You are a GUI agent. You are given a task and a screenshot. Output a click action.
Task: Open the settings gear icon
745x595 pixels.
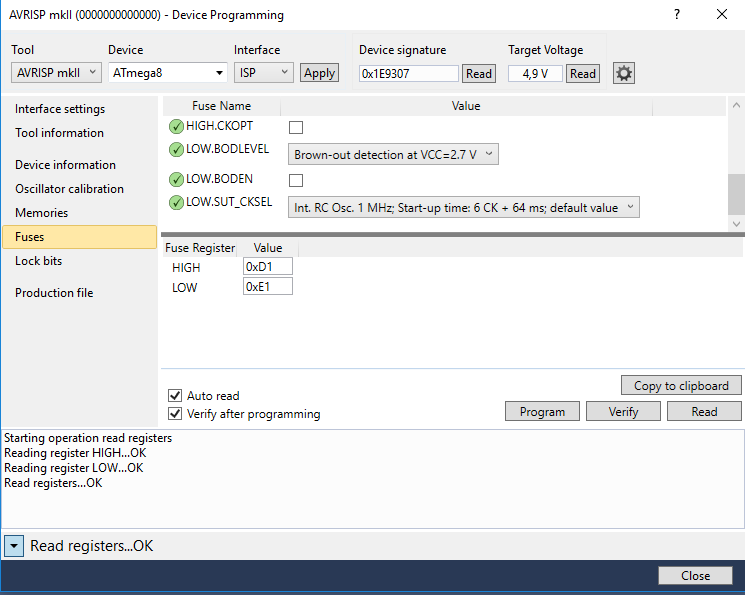pos(623,73)
